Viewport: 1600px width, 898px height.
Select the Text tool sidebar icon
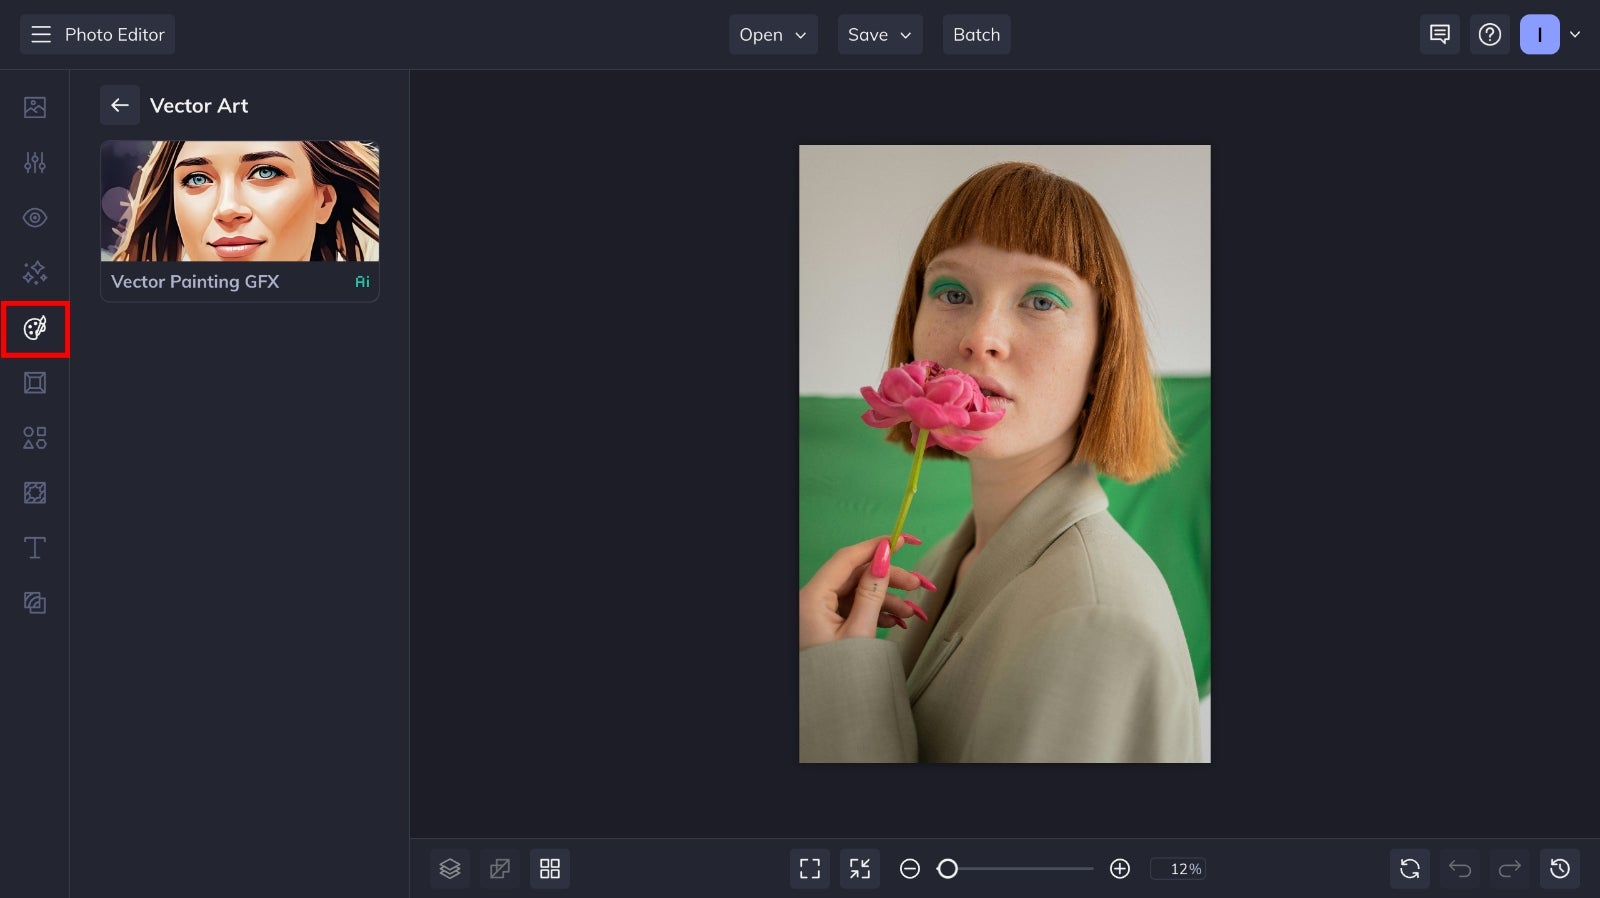(35, 548)
